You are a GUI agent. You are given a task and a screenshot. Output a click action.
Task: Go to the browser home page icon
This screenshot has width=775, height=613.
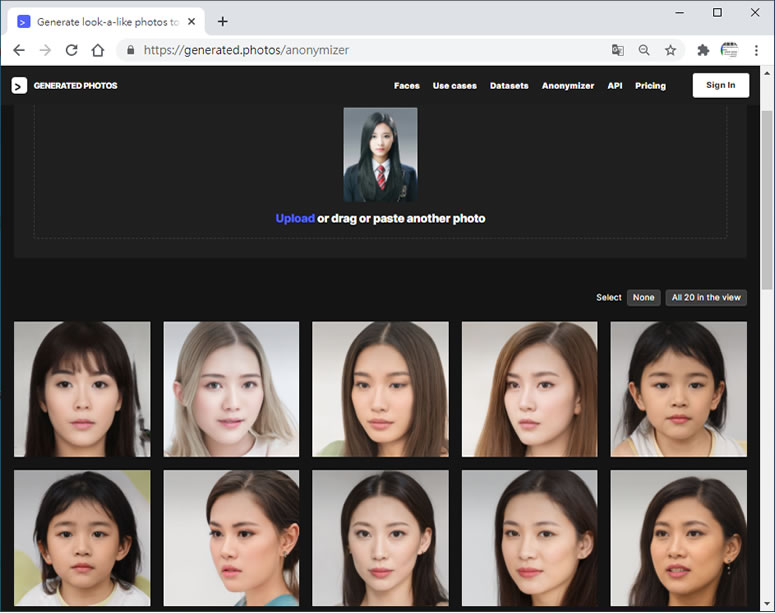click(97, 50)
